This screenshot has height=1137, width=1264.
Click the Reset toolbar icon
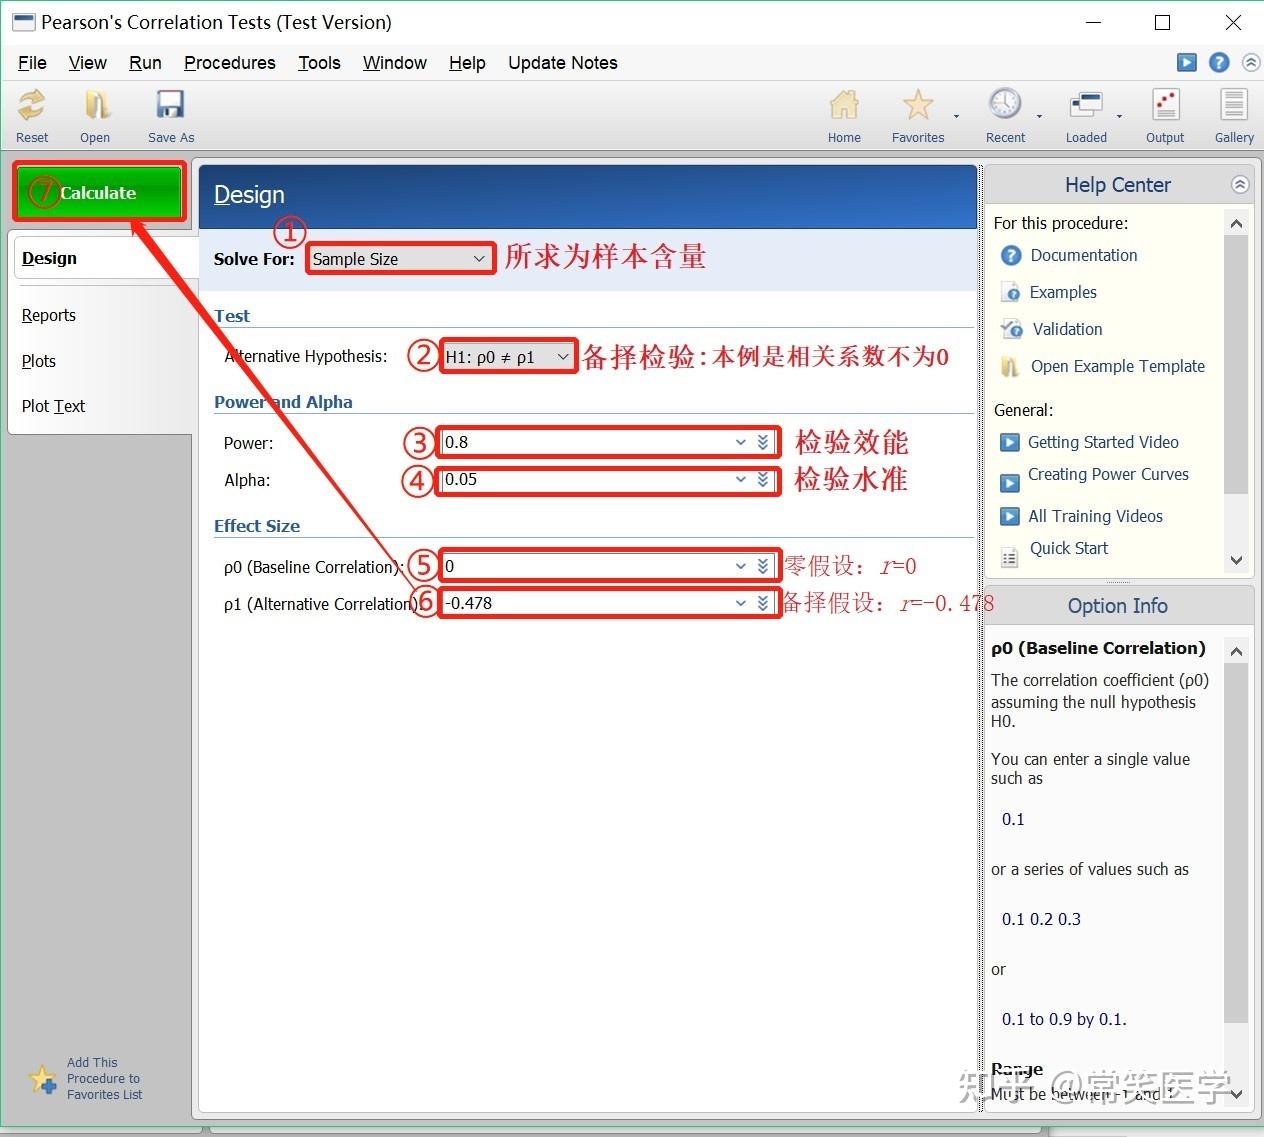tap(32, 105)
